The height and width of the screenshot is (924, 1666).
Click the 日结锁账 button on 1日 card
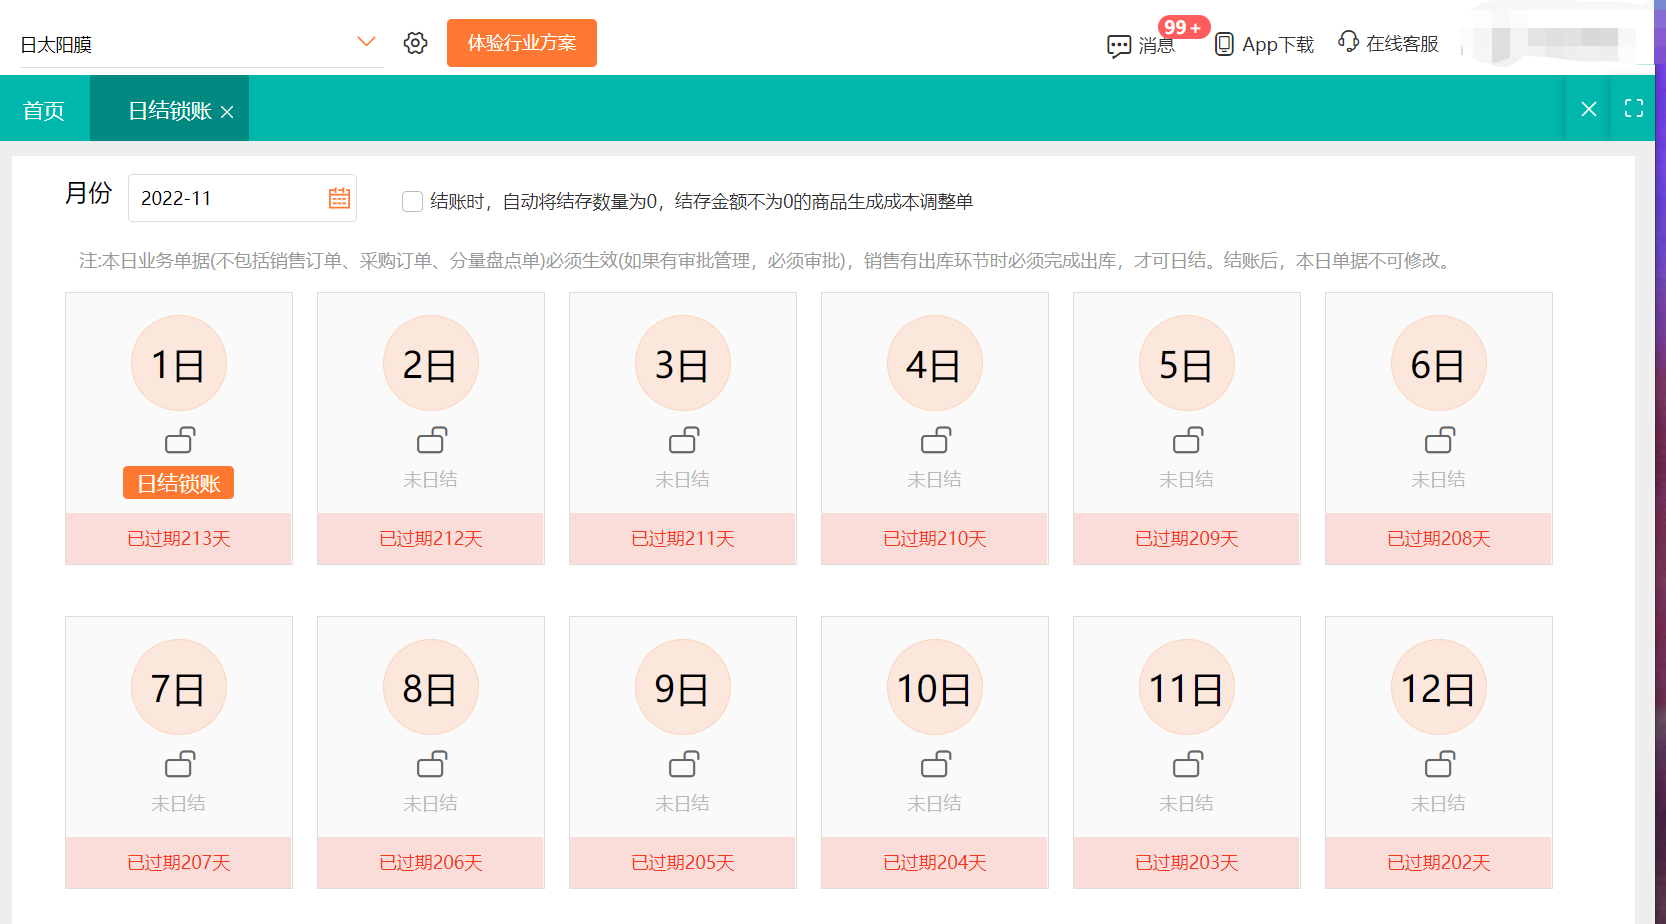coord(178,482)
